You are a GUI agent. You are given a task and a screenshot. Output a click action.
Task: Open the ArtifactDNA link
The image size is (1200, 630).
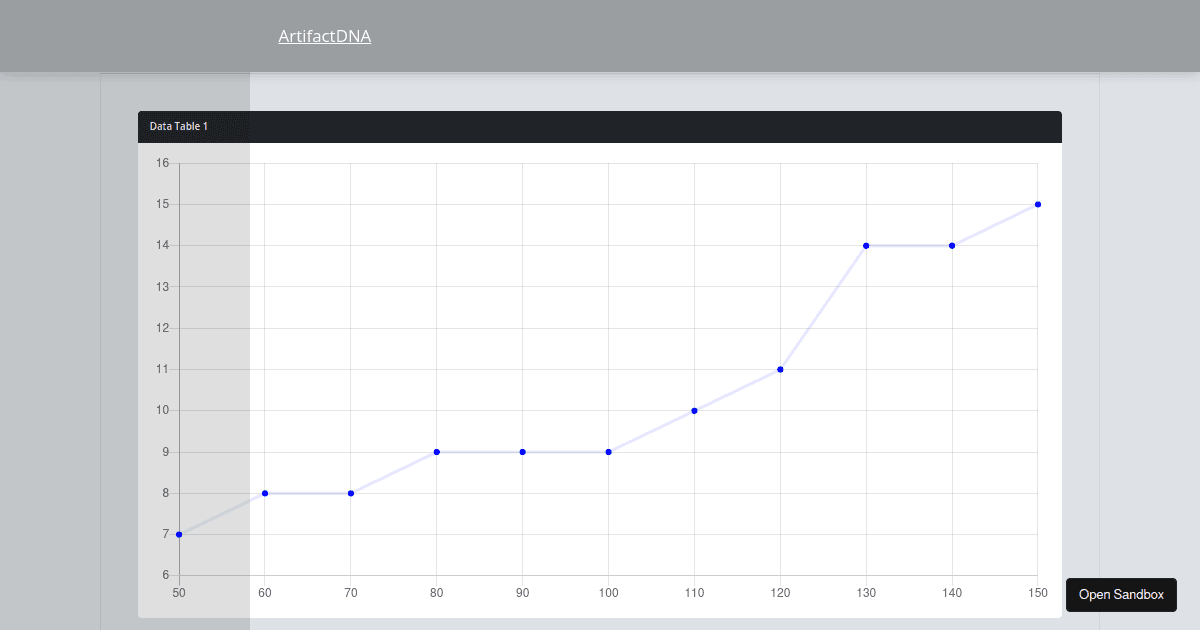(325, 37)
